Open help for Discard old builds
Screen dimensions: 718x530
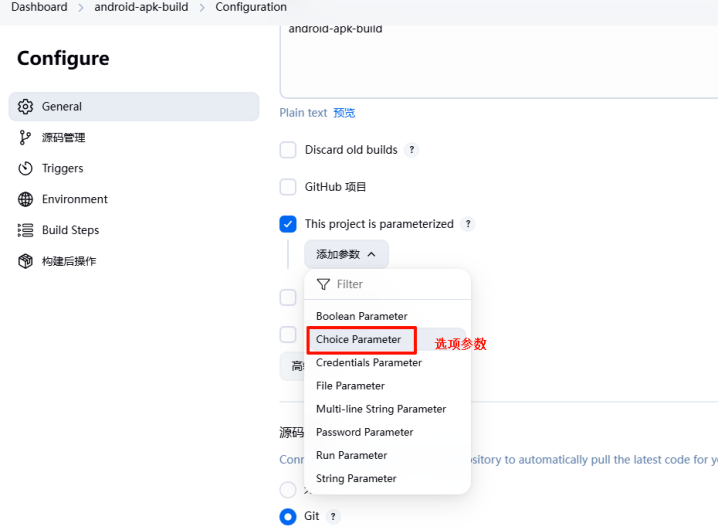pyautogui.click(x=411, y=150)
